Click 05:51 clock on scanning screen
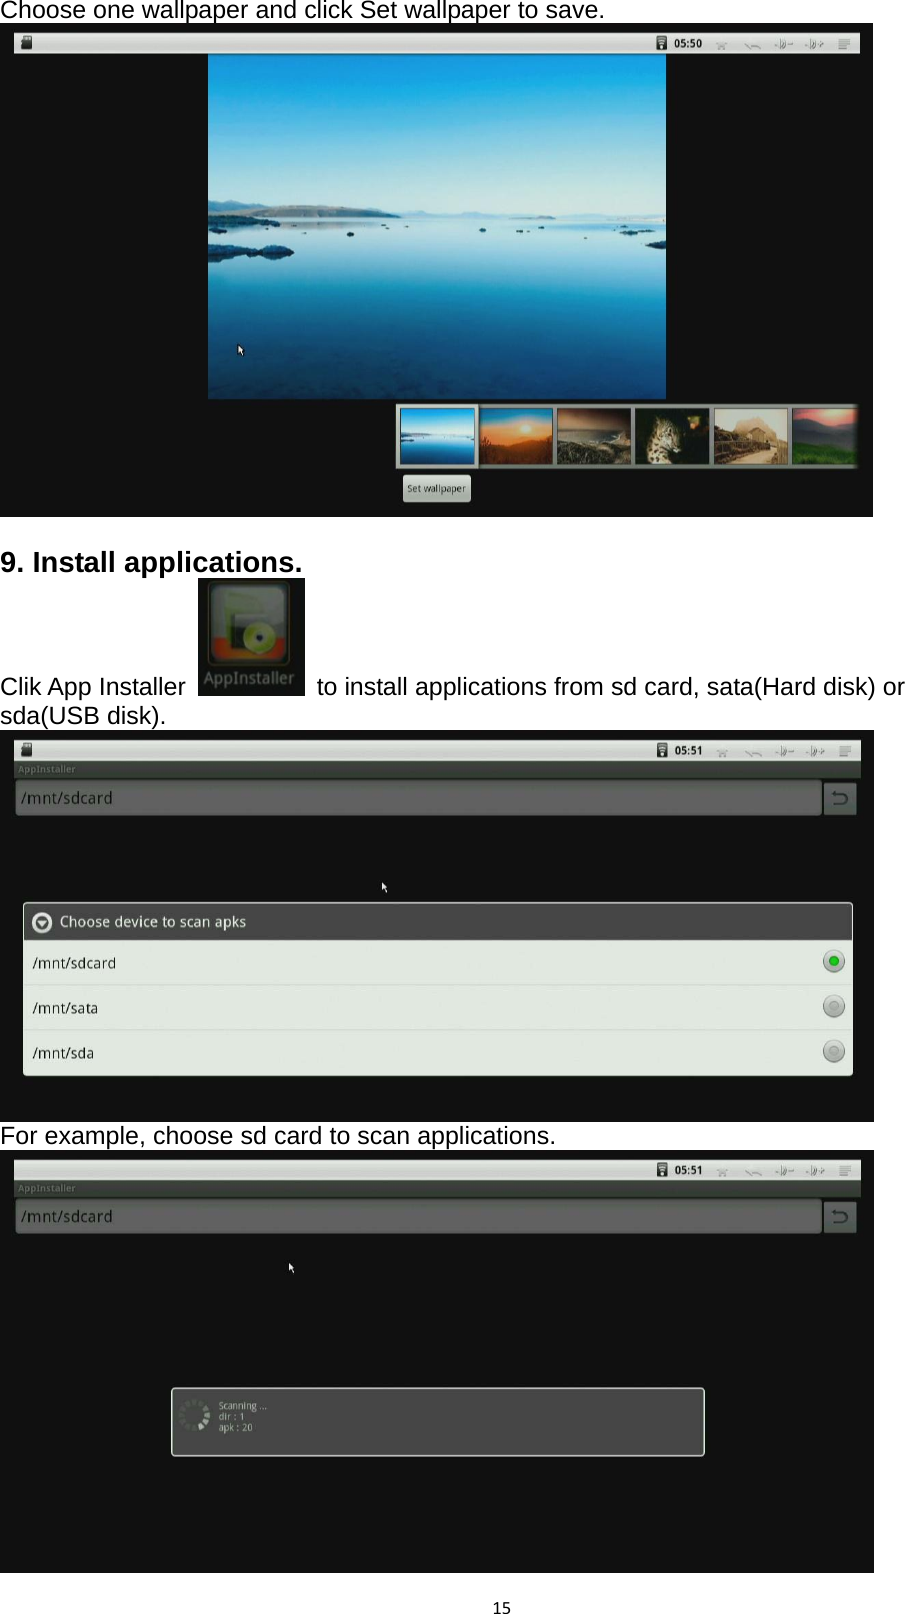905x1614 pixels. point(688,1171)
